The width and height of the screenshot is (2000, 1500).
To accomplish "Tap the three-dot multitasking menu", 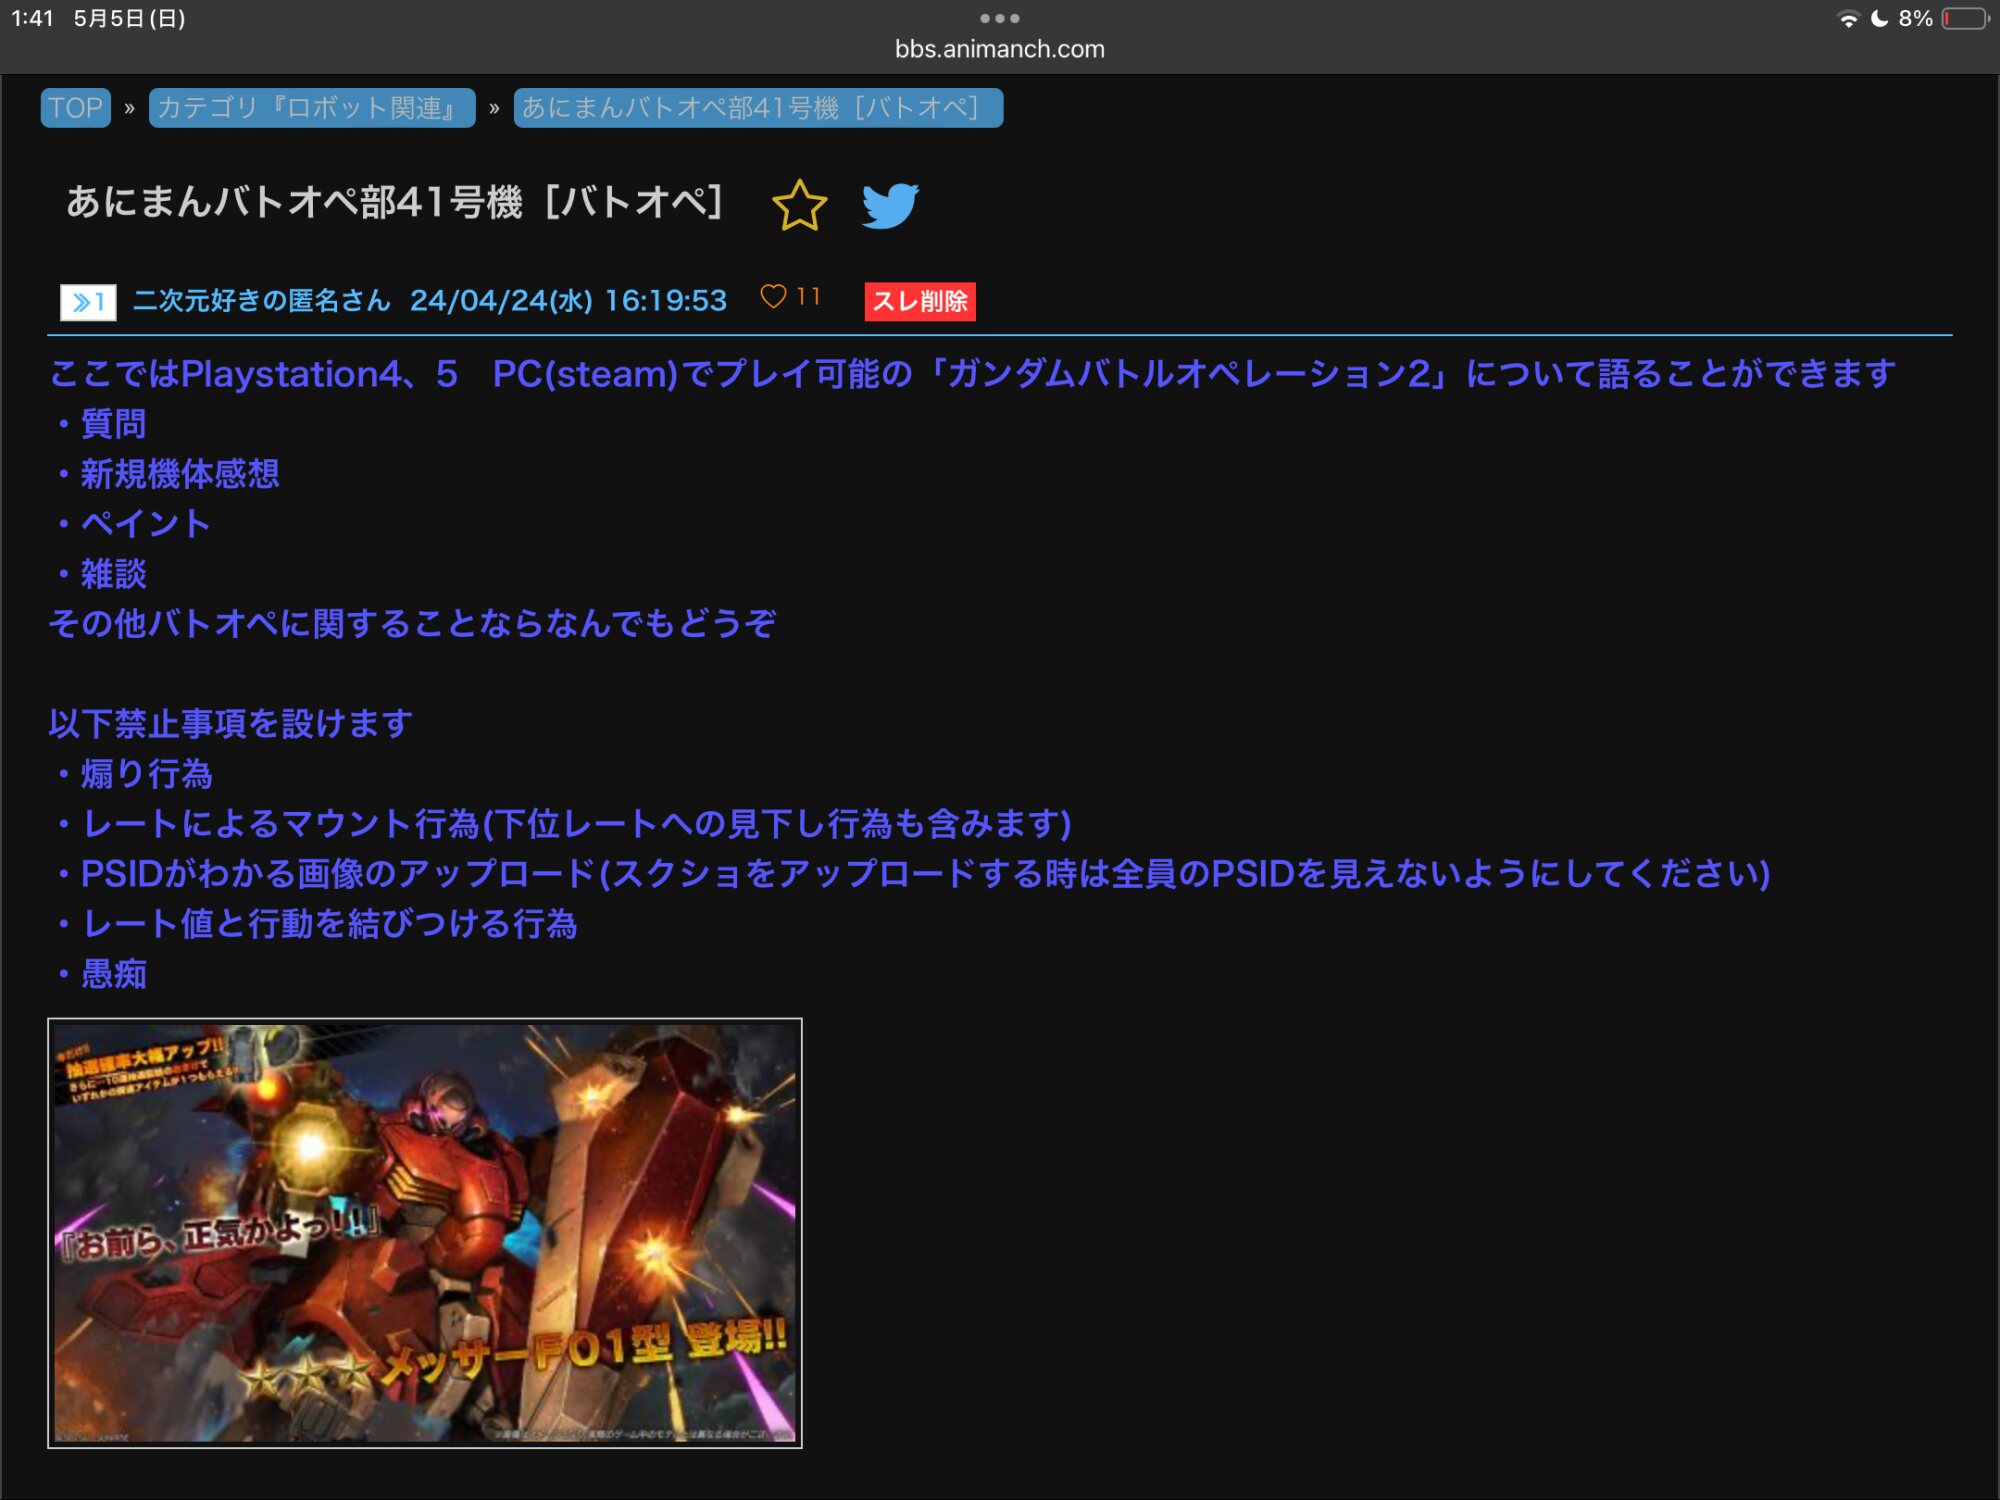I will (x=999, y=18).
